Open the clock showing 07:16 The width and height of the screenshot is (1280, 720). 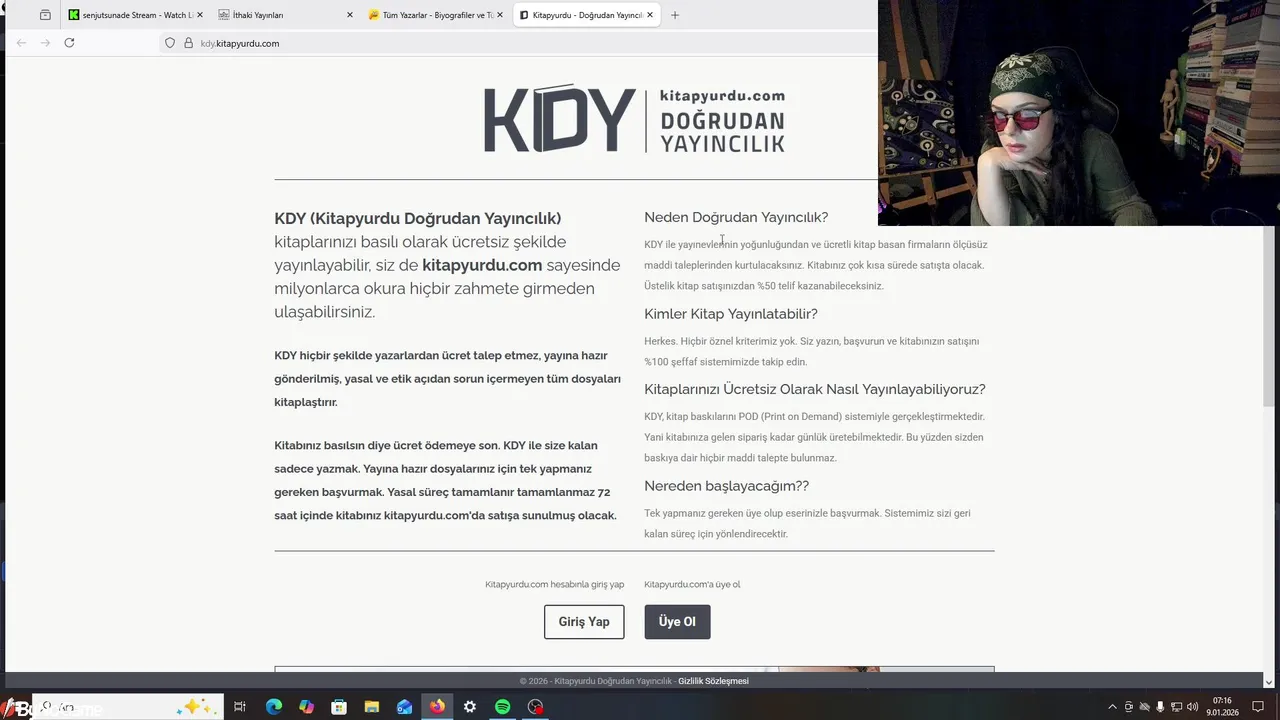pos(1222,707)
